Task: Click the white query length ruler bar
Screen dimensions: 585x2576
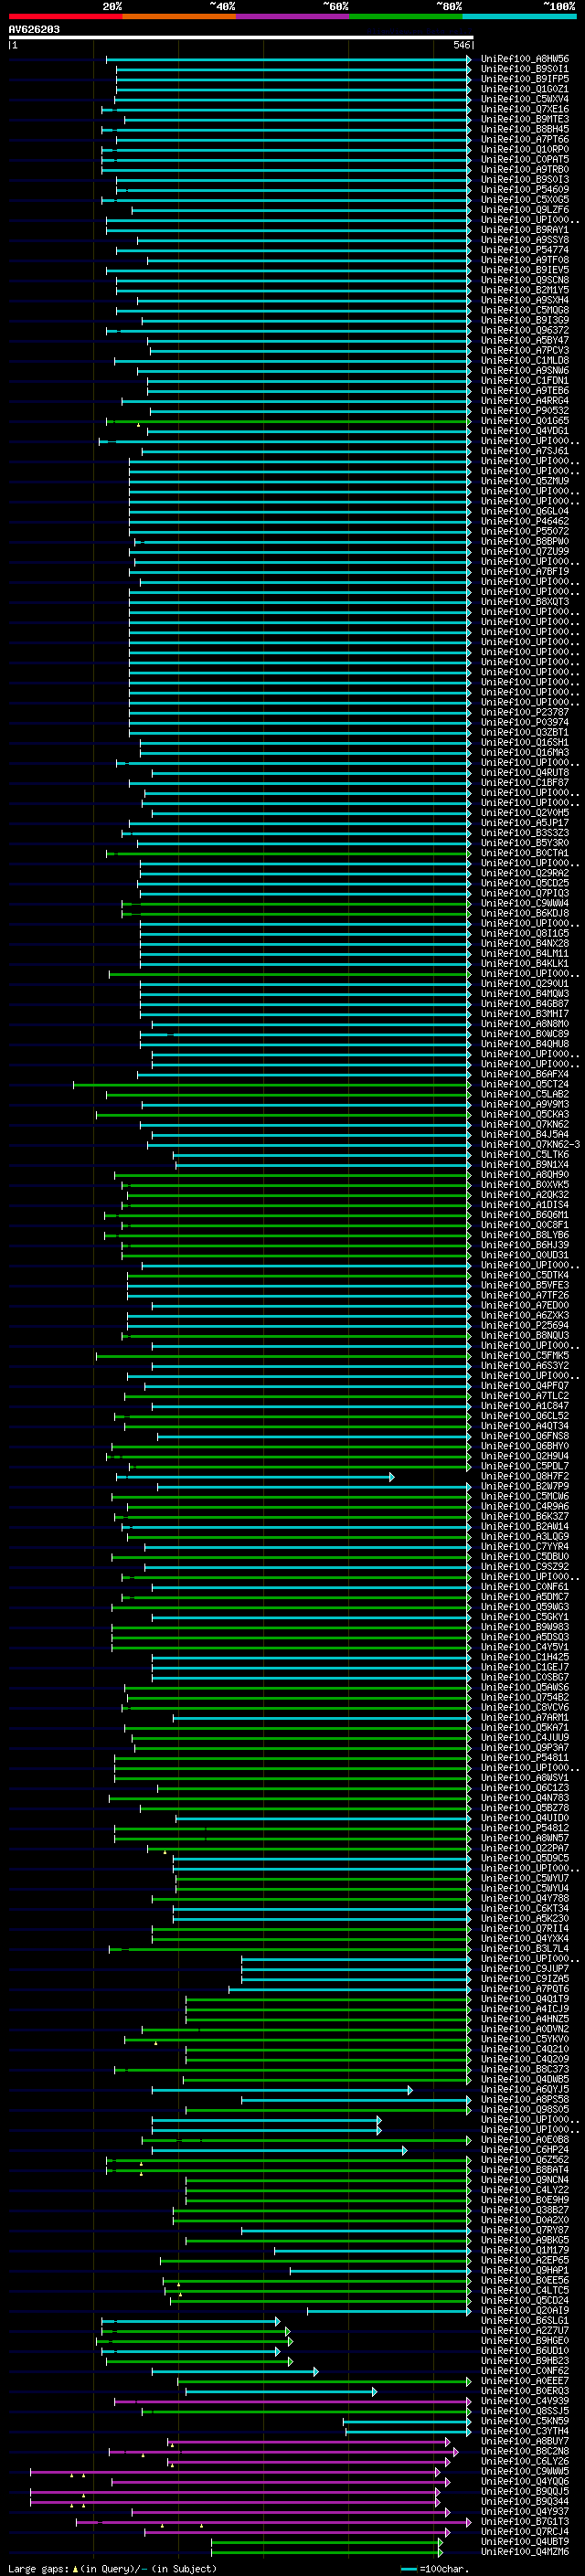Action: (240, 38)
